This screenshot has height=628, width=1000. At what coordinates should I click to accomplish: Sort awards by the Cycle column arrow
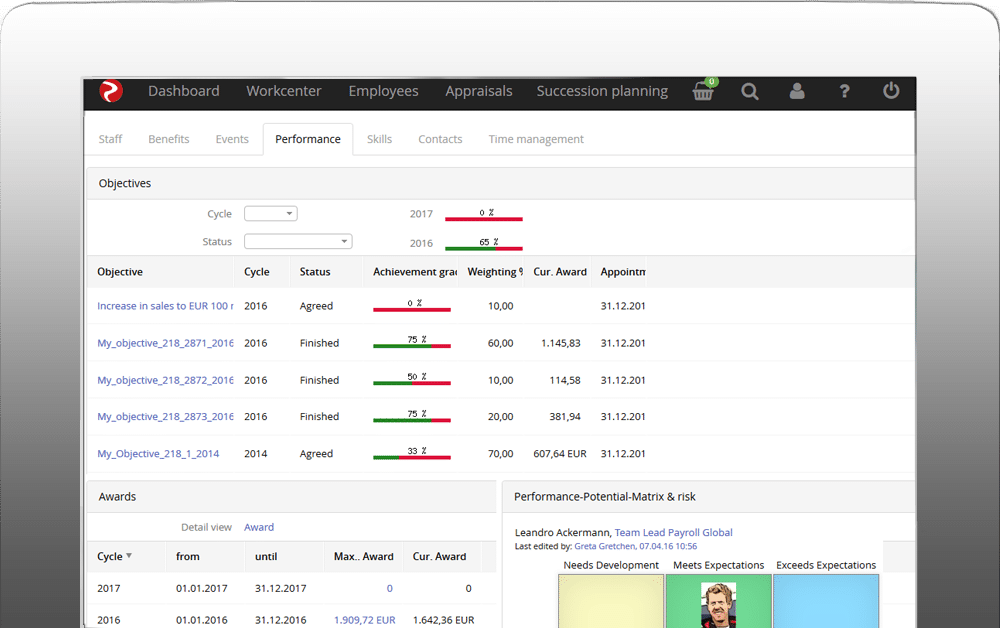[129, 556]
